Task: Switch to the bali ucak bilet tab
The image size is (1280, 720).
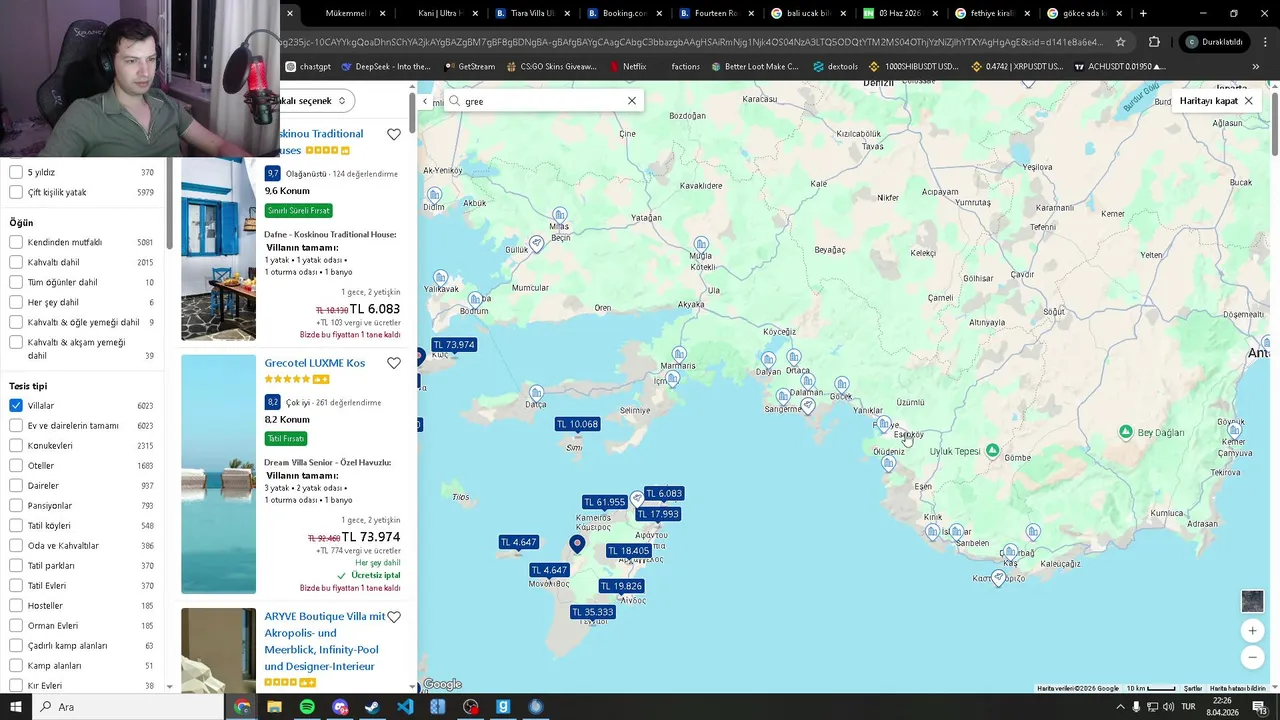Action: [808, 14]
